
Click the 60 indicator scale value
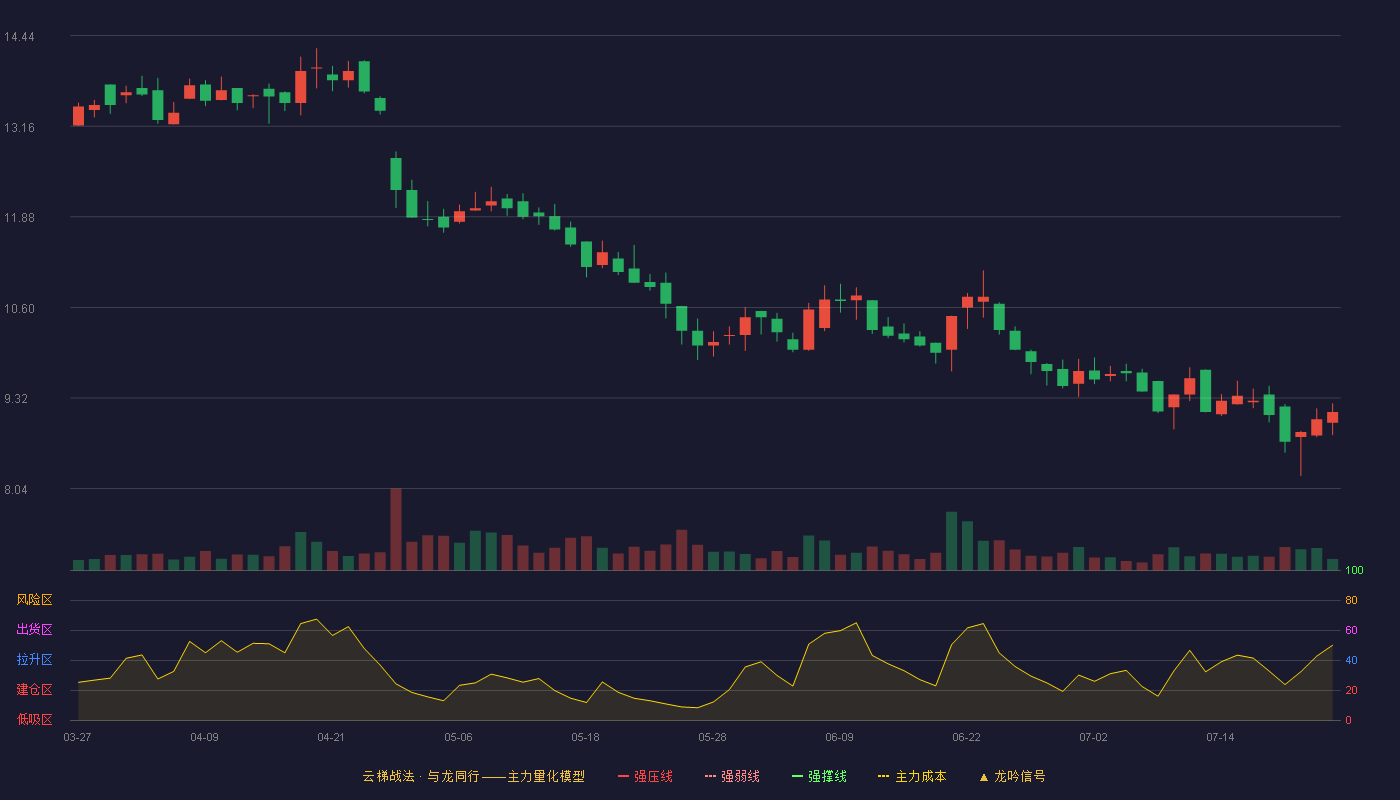click(1351, 630)
